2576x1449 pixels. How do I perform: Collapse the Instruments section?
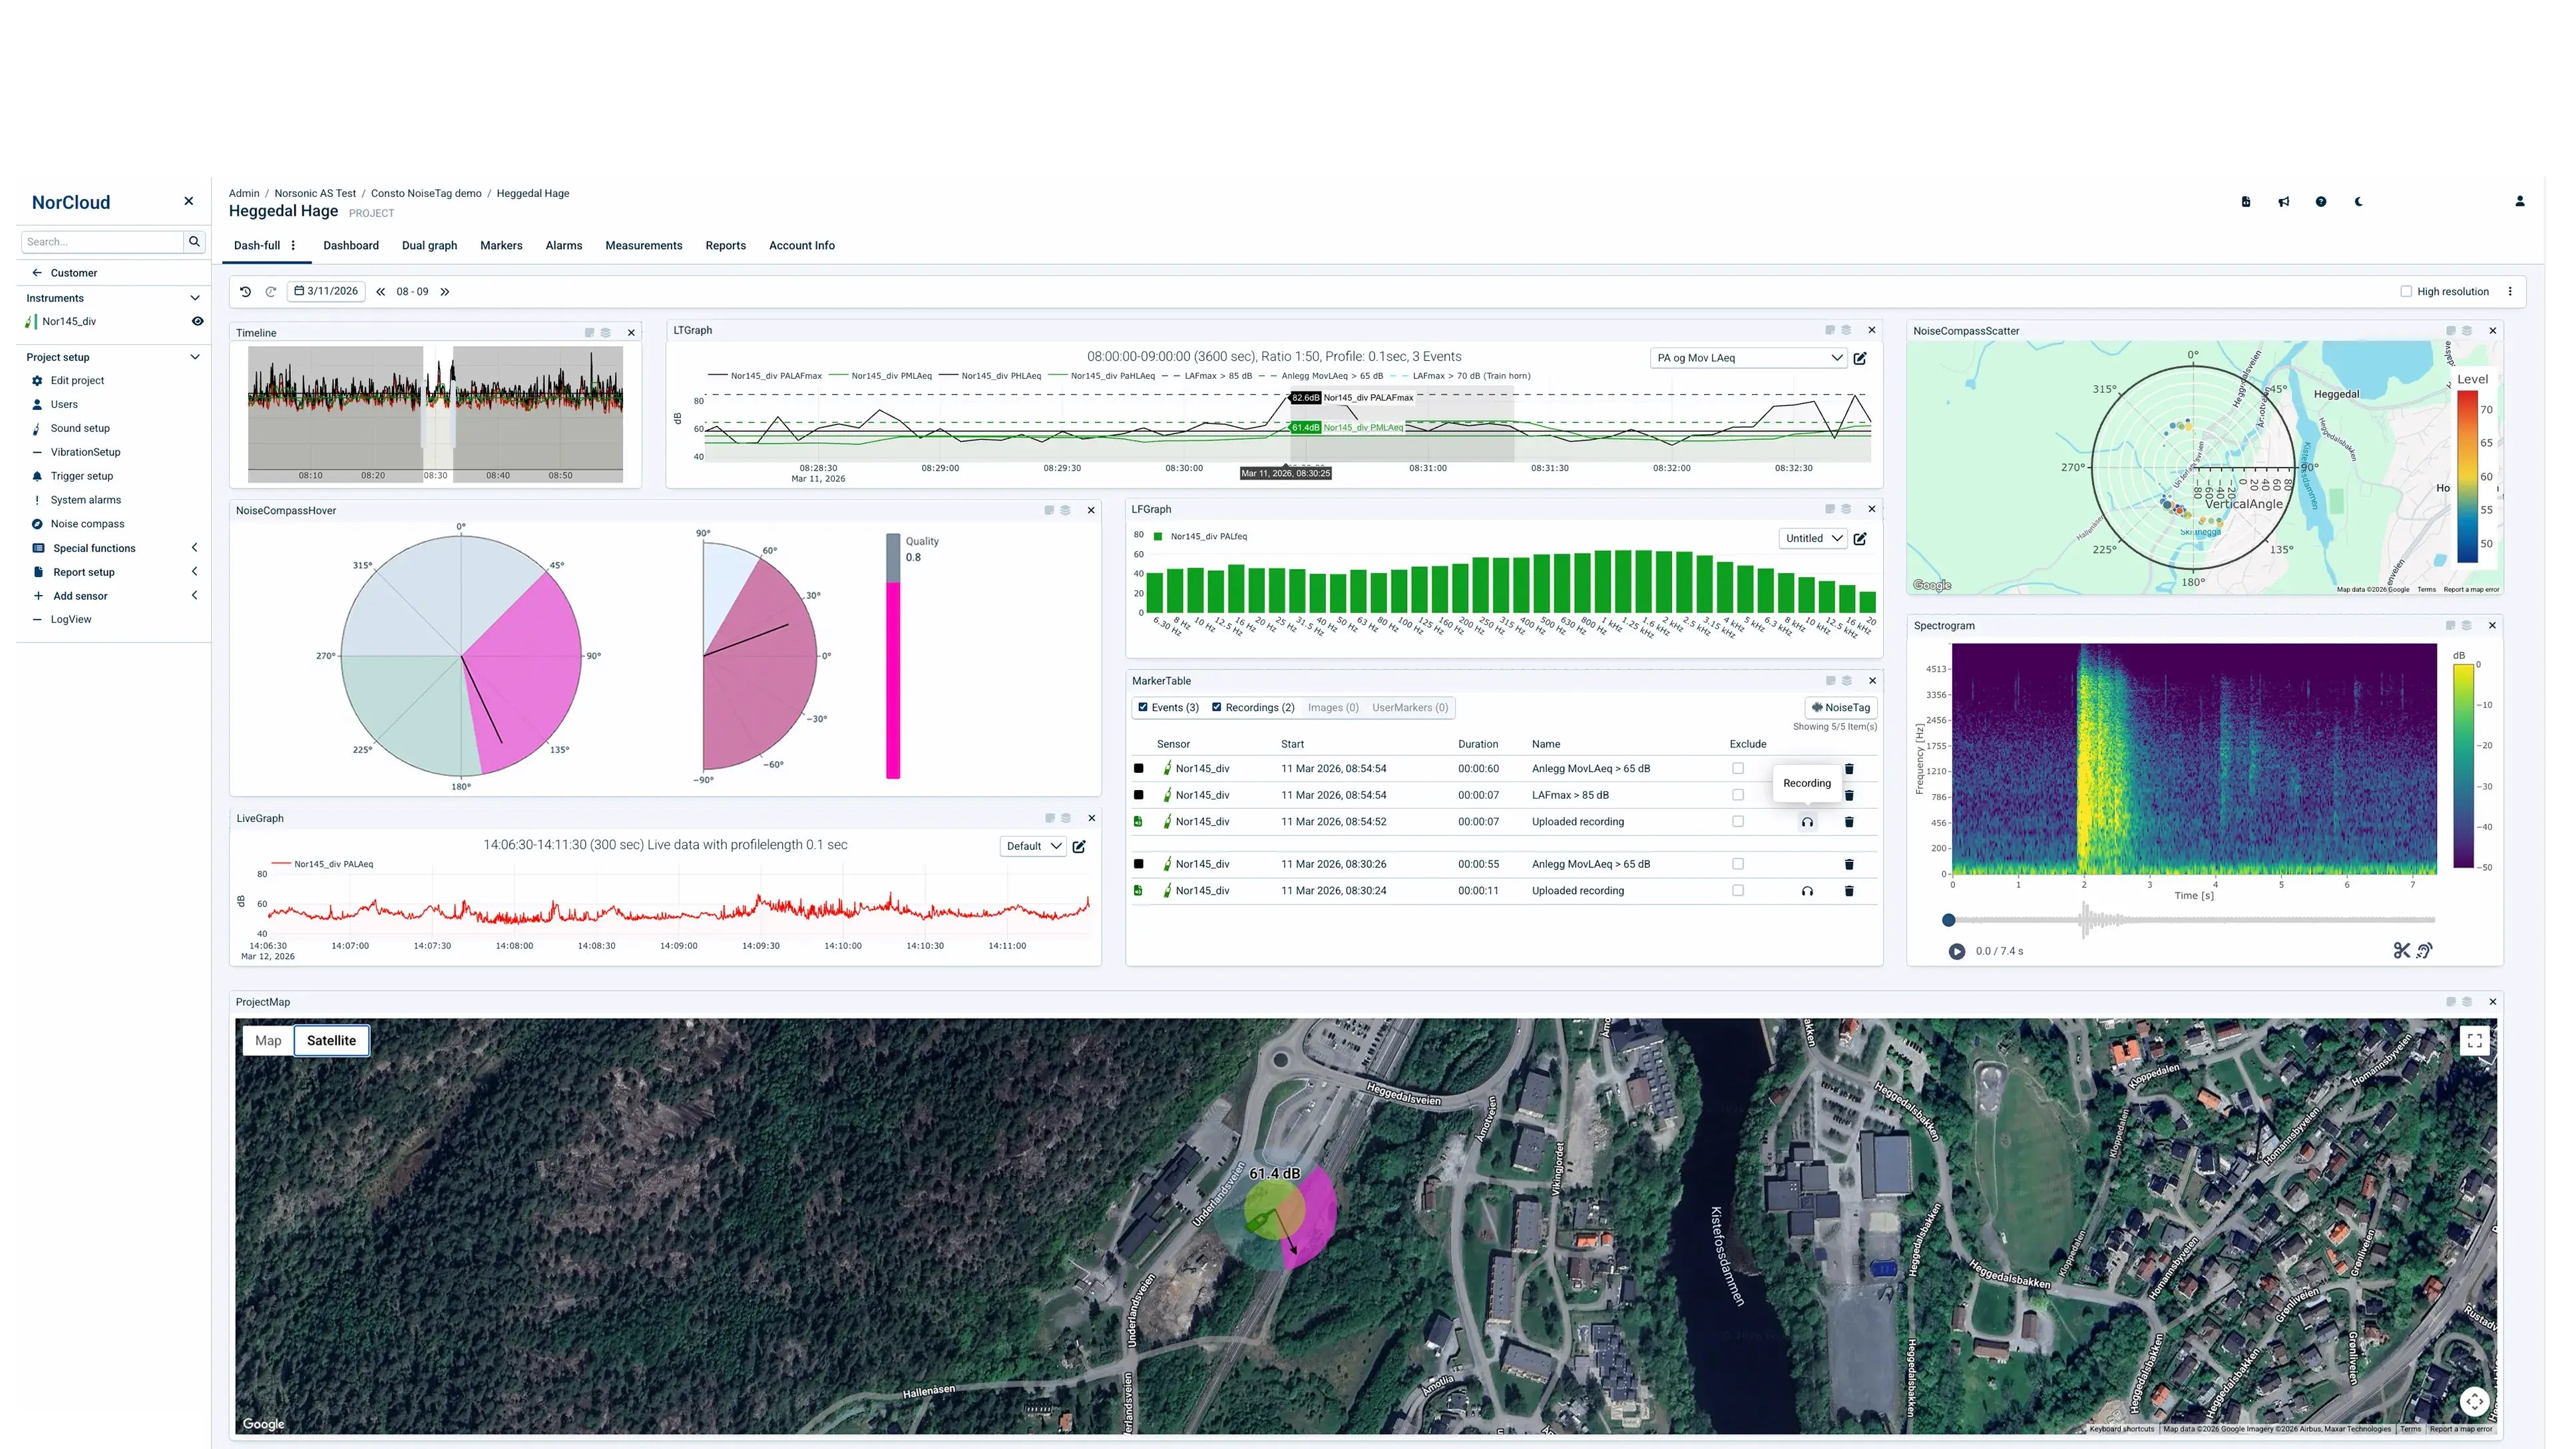coord(195,298)
